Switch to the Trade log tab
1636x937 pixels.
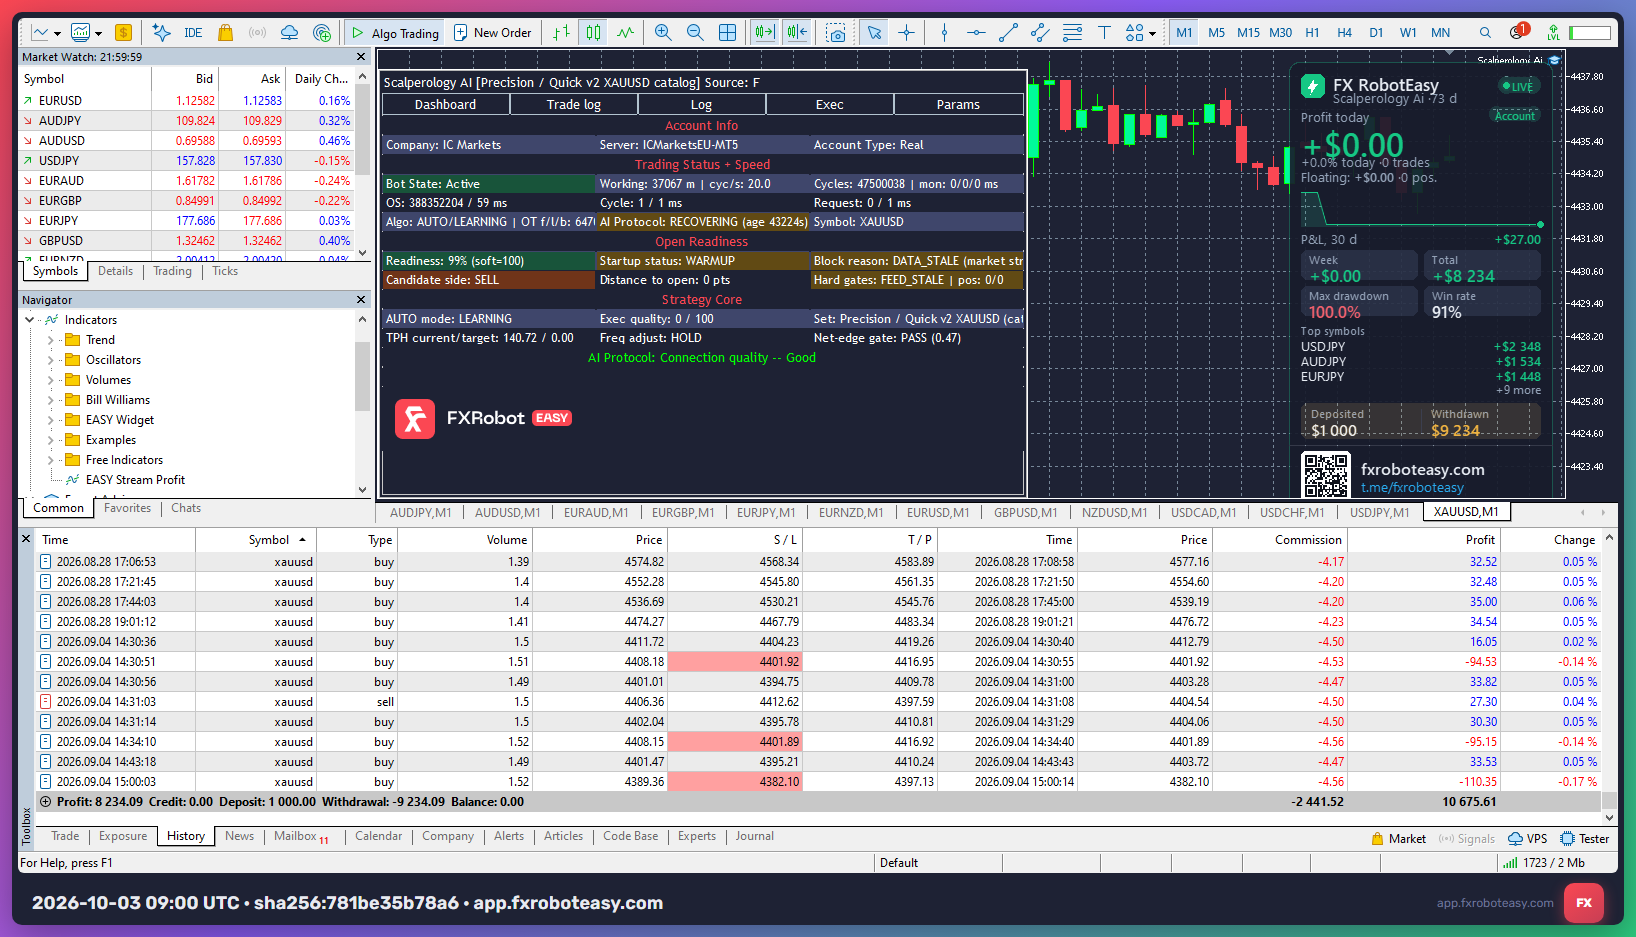pyautogui.click(x=574, y=104)
